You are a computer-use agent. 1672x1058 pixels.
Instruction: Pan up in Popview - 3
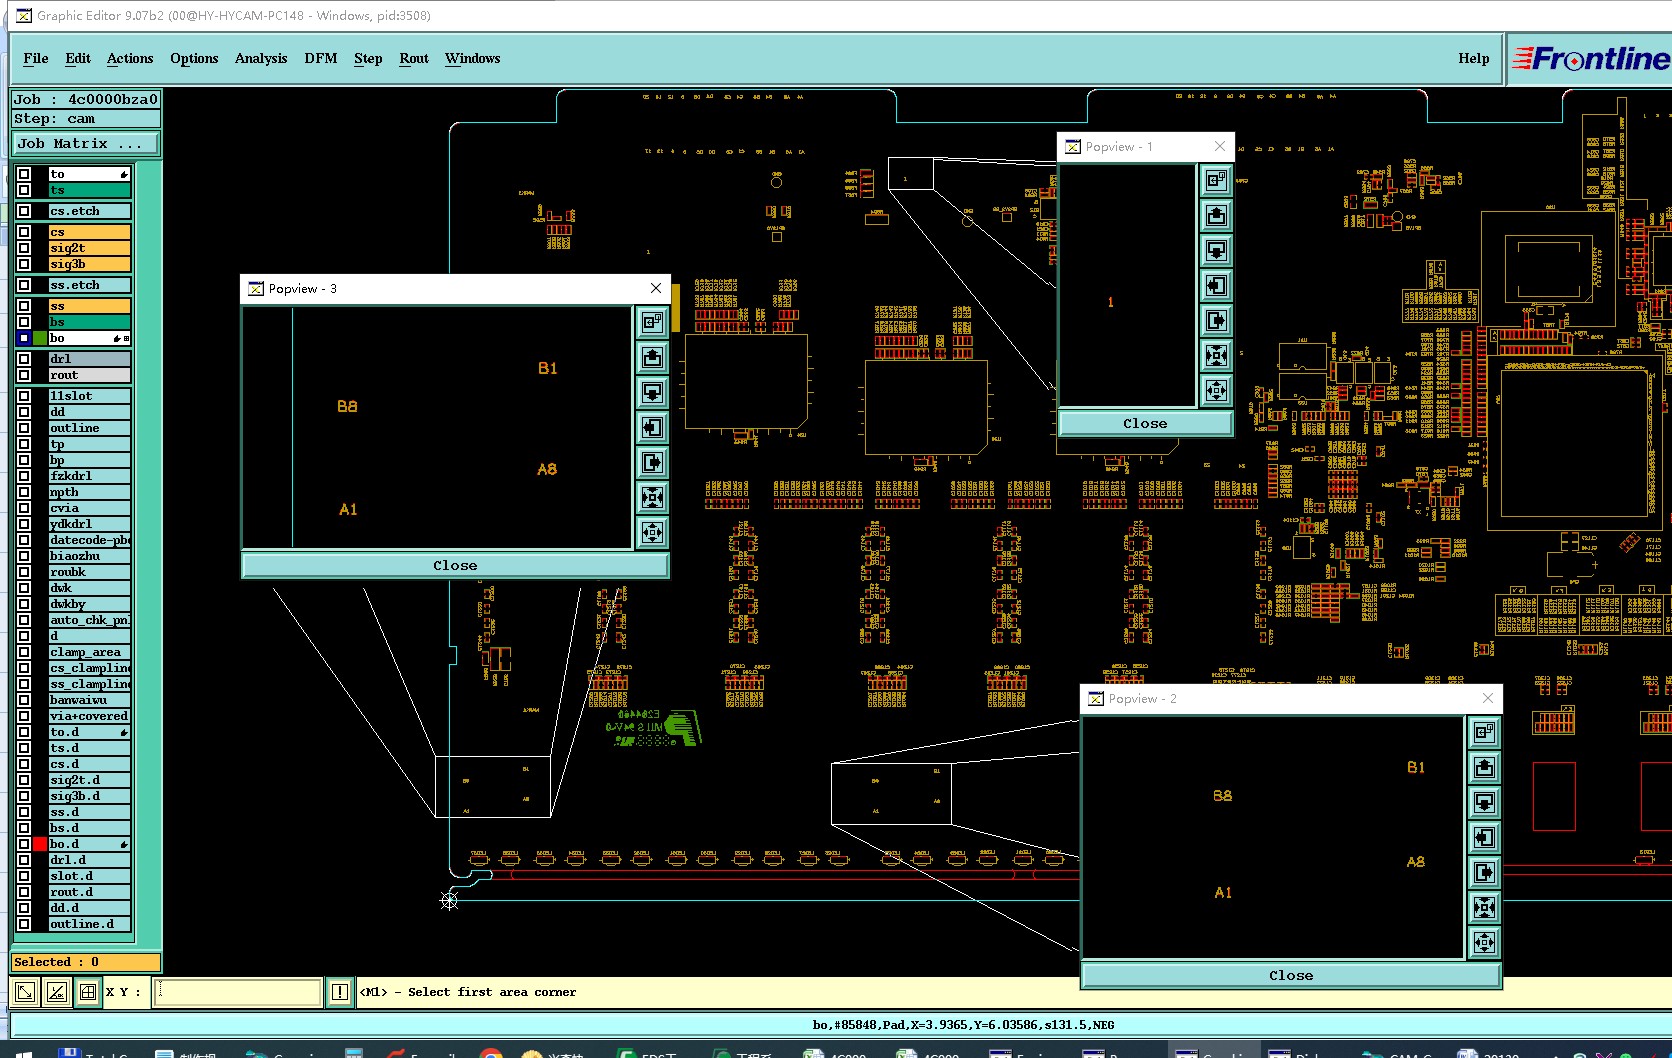[x=652, y=357]
